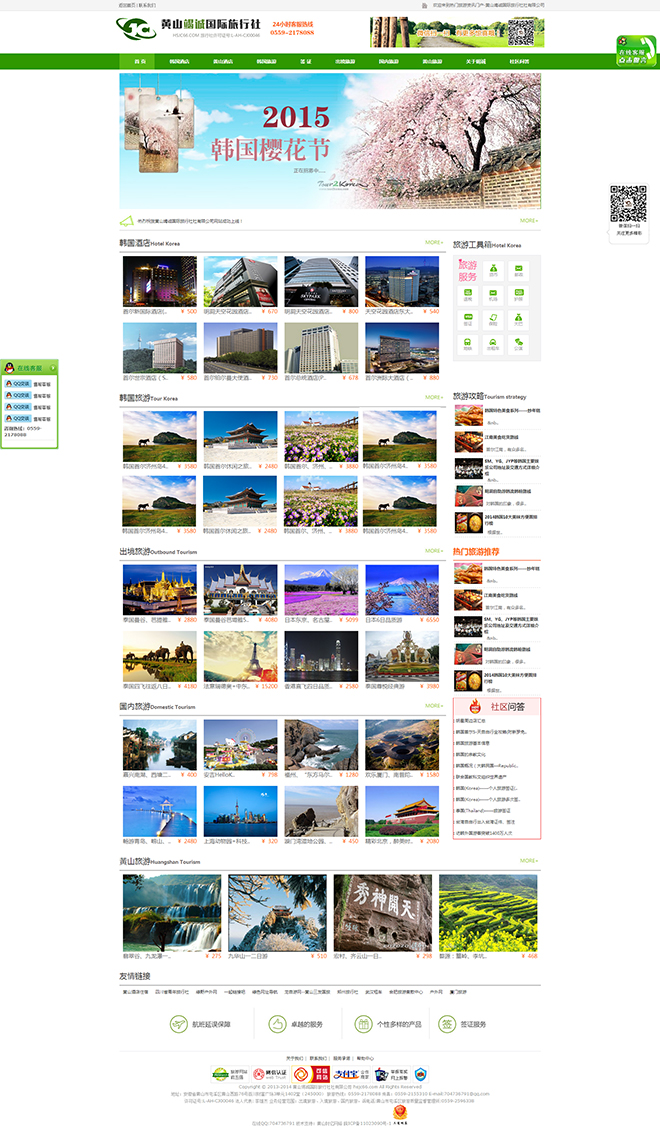
Task: Expand MORE+ for 黄山旅游 Huangshan Tourism
Action: tap(528, 860)
